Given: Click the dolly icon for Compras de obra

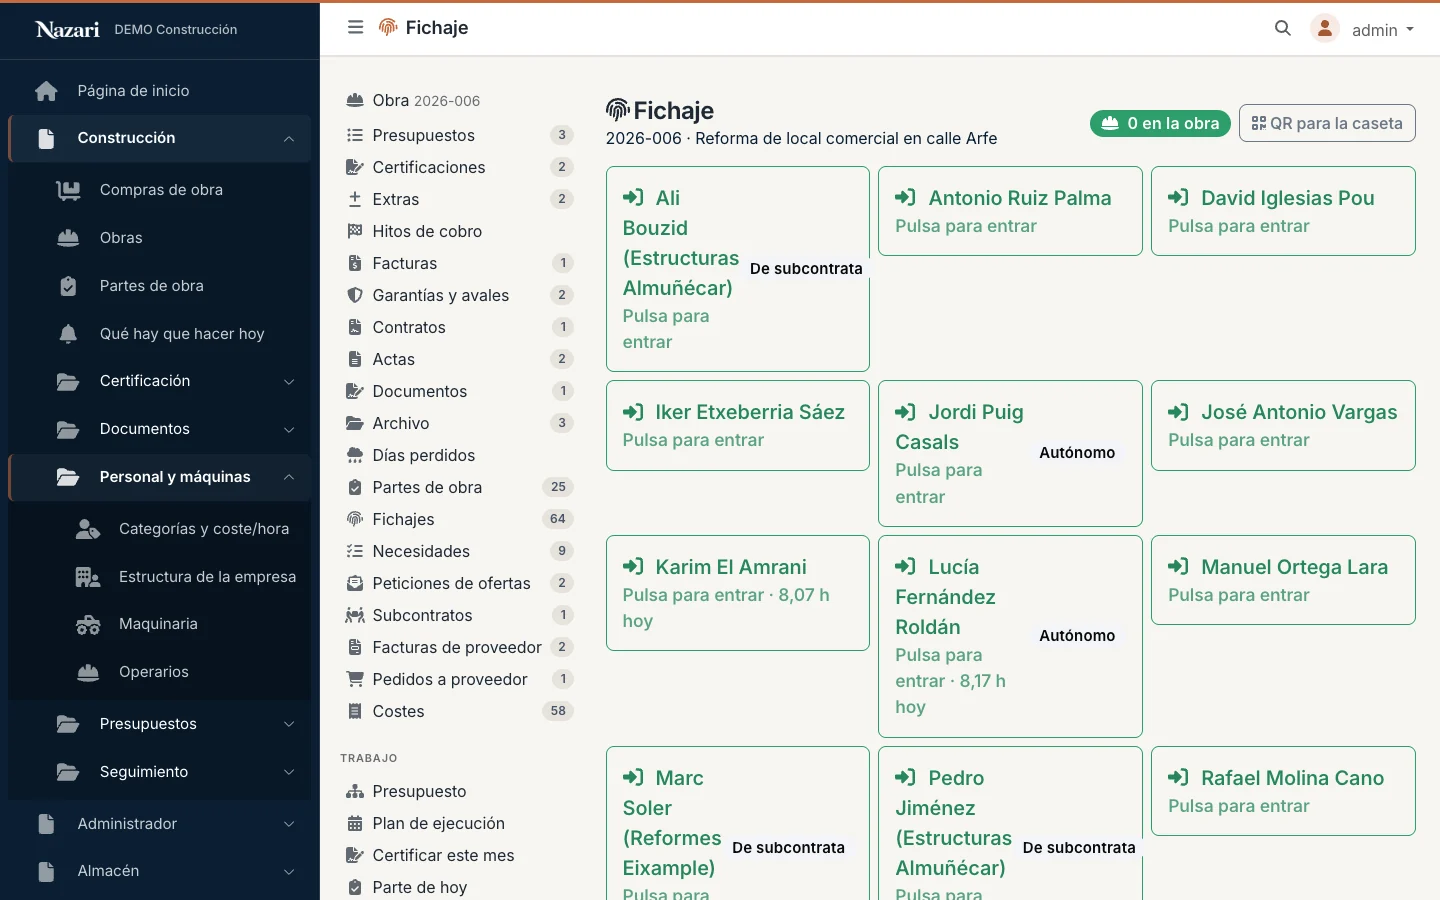Looking at the screenshot, I should (x=68, y=190).
